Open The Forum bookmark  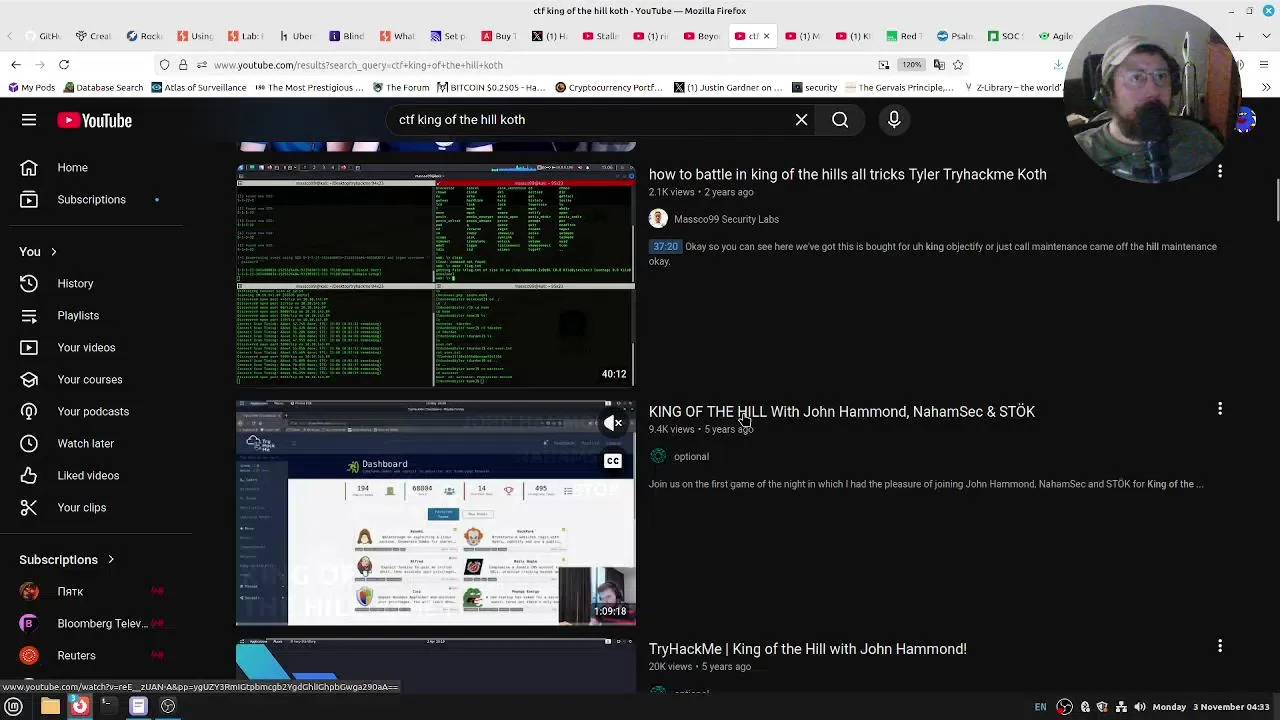[x=401, y=88]
